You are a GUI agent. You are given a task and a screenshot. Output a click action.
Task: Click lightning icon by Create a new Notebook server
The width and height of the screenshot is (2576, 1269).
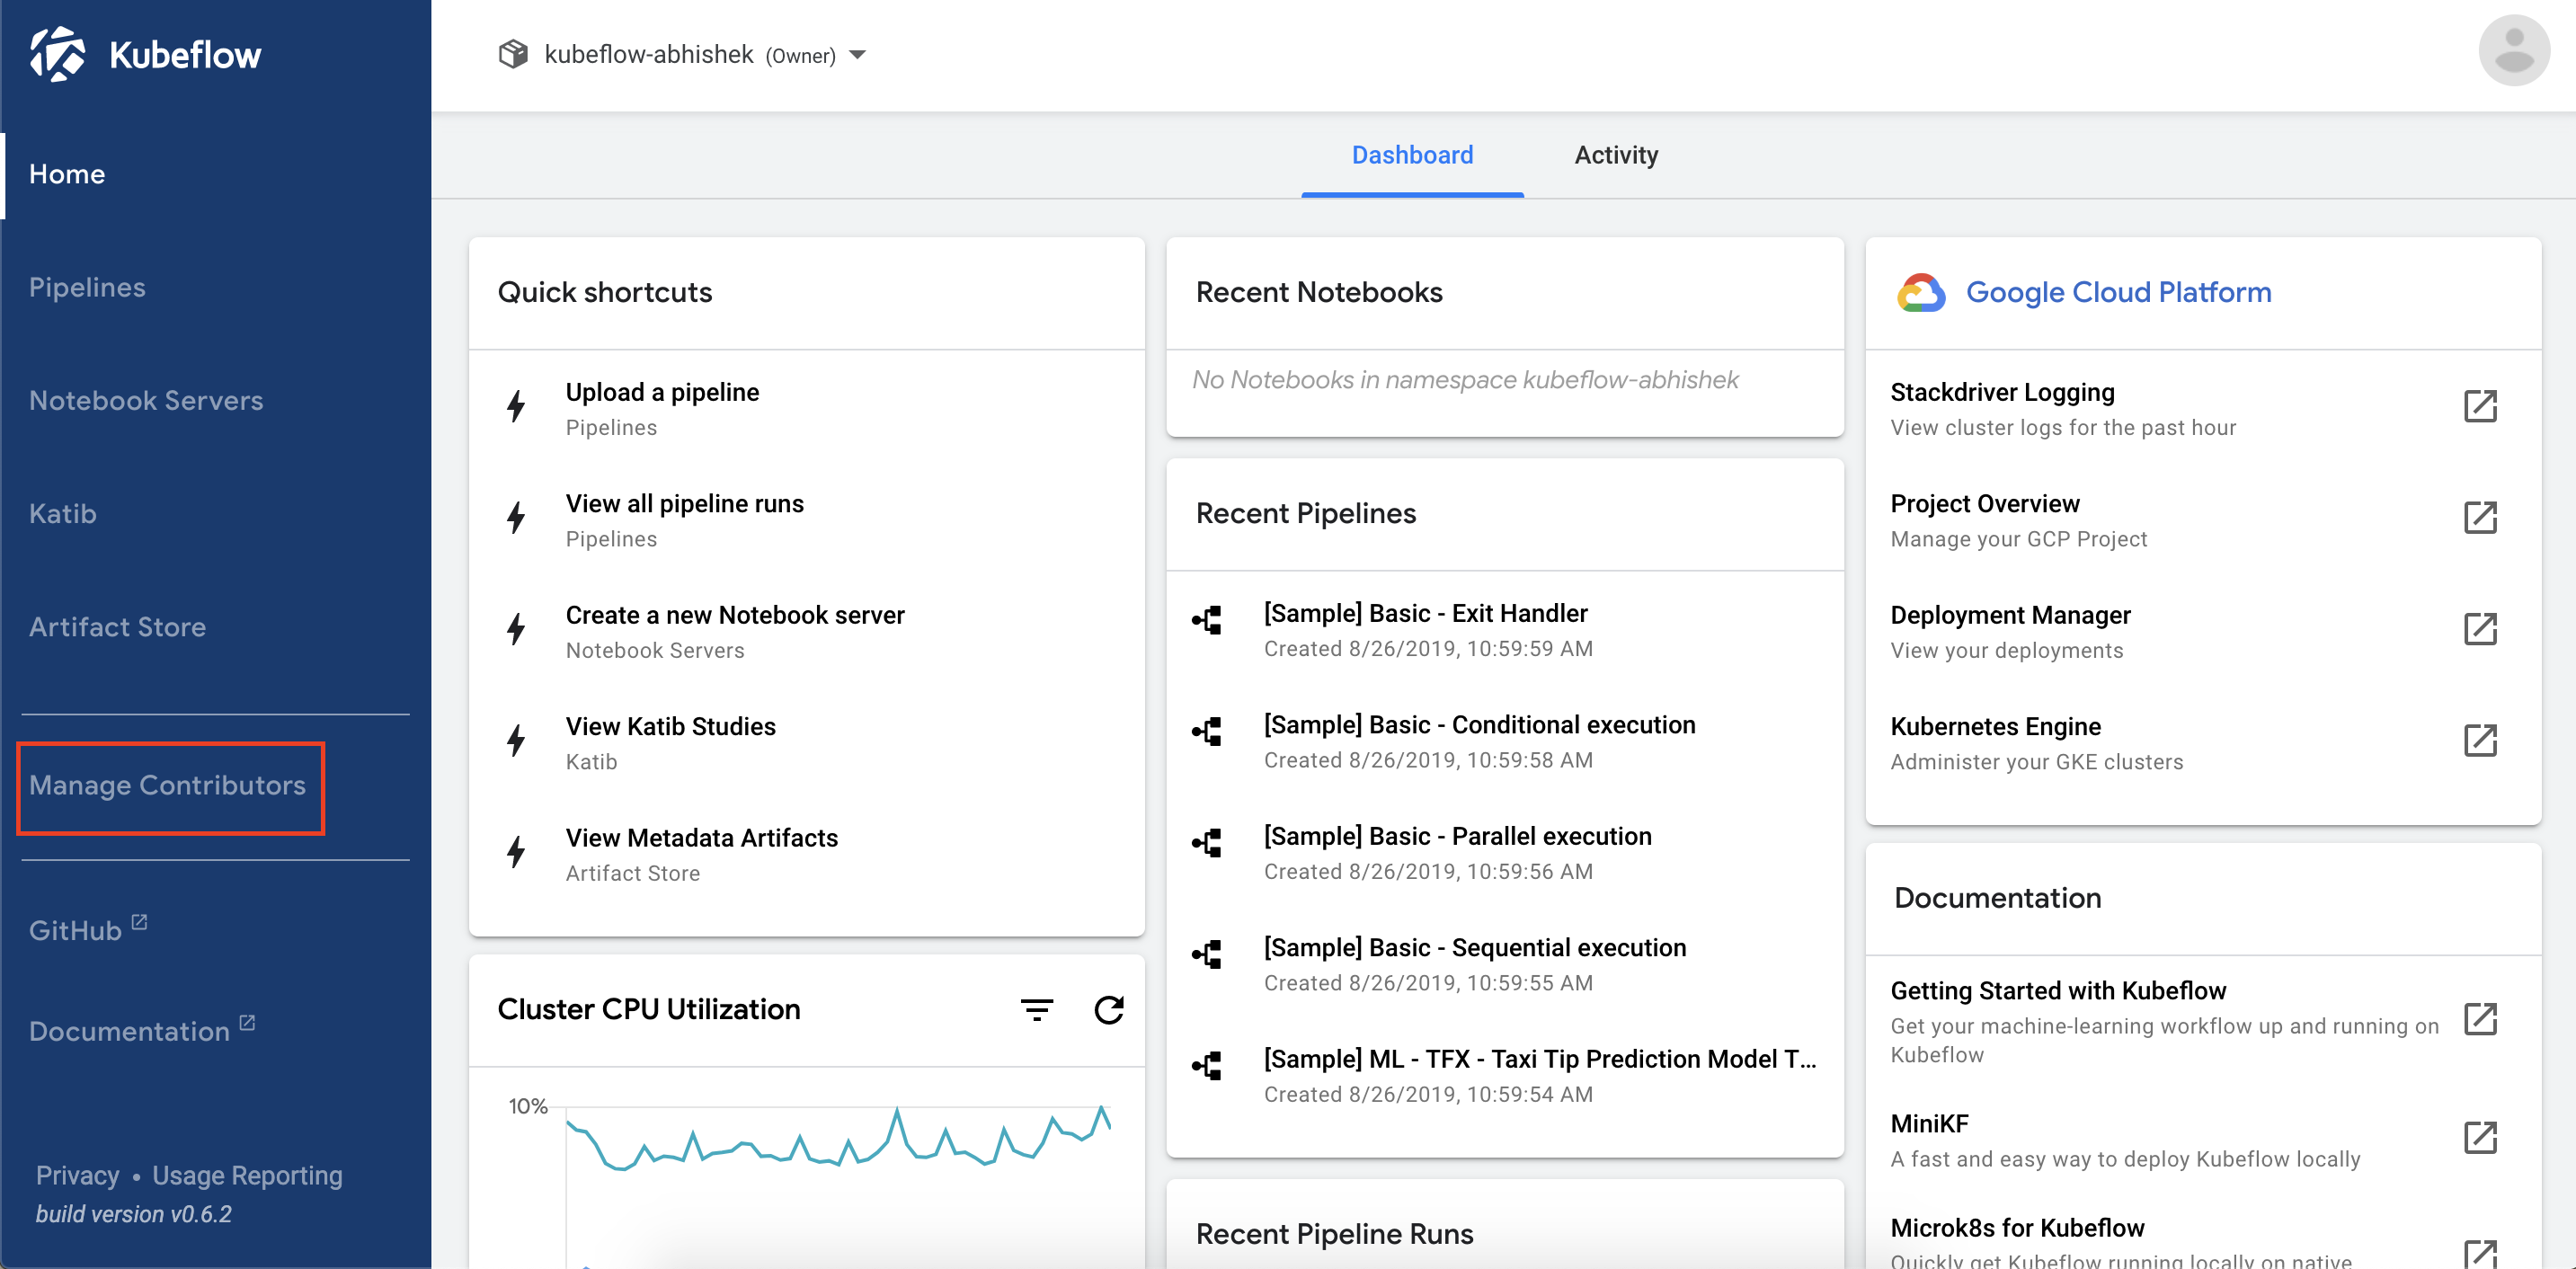(516, 629)
